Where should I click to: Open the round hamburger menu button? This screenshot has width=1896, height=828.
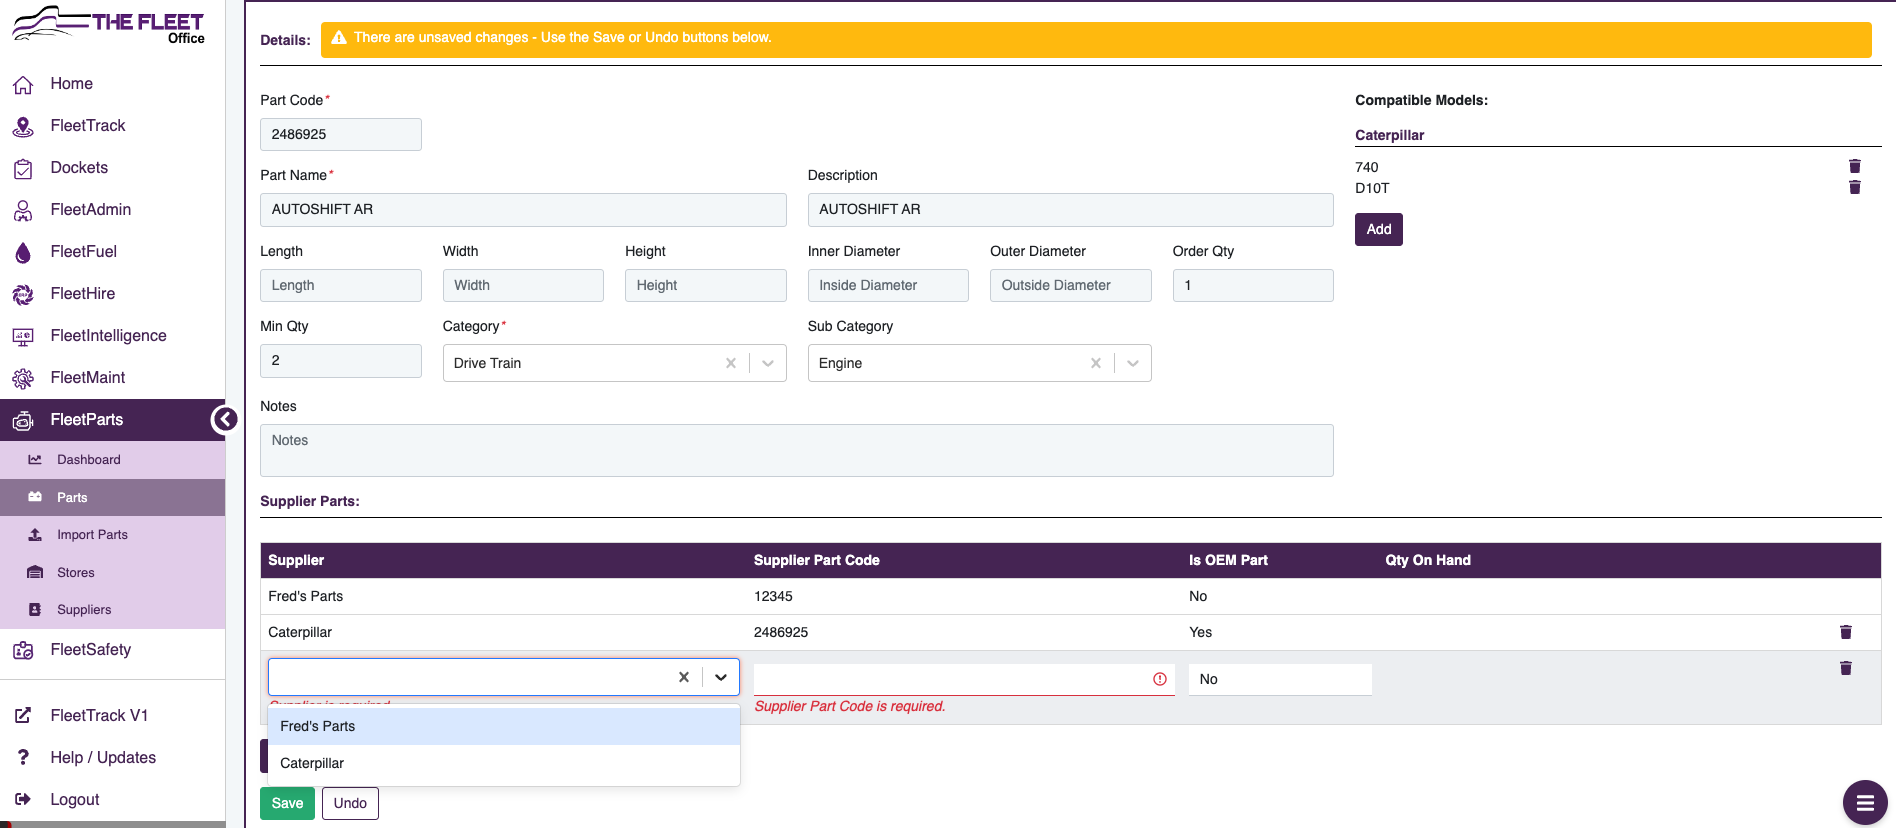coord(1864,802)
